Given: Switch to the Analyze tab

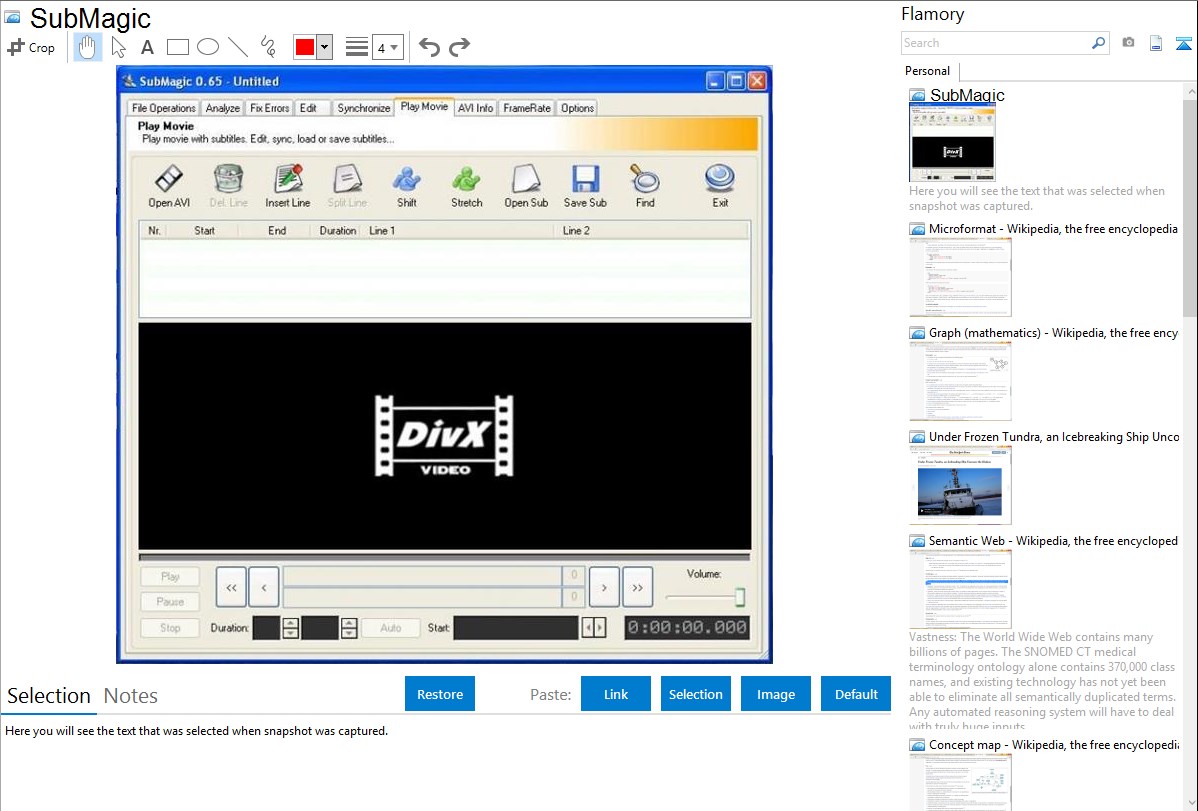Looking at the screenshot, I should [x=222, y=109].
